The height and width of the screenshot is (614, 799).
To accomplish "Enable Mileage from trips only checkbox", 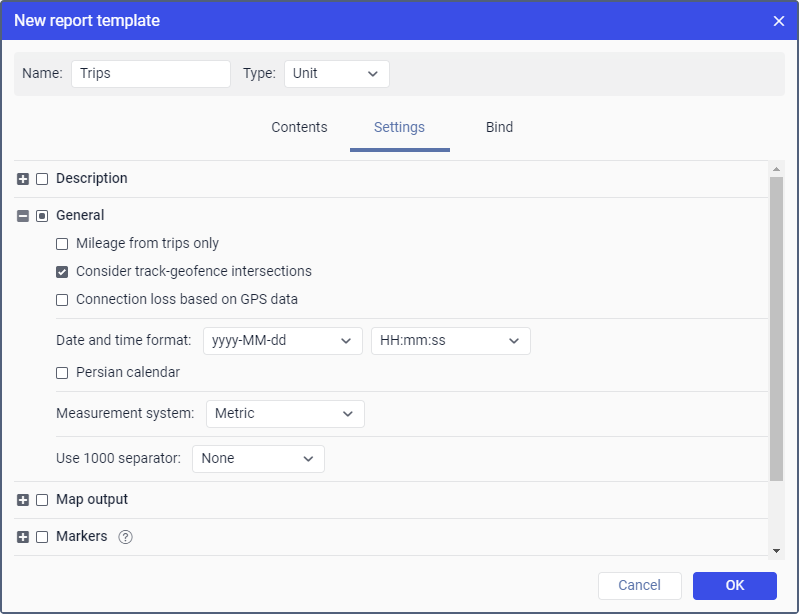I will click(x=62, y=243).
